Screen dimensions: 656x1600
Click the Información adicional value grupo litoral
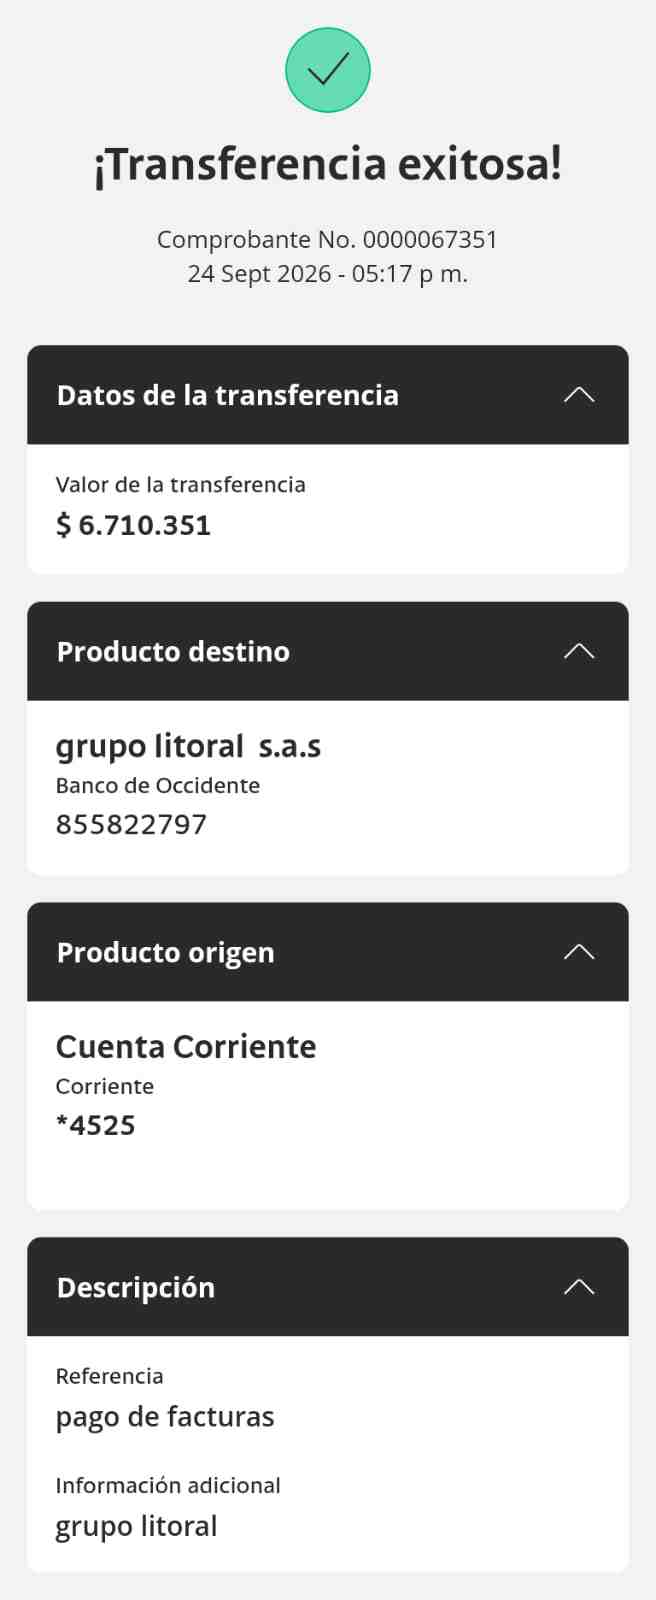tap(136, 1526)
